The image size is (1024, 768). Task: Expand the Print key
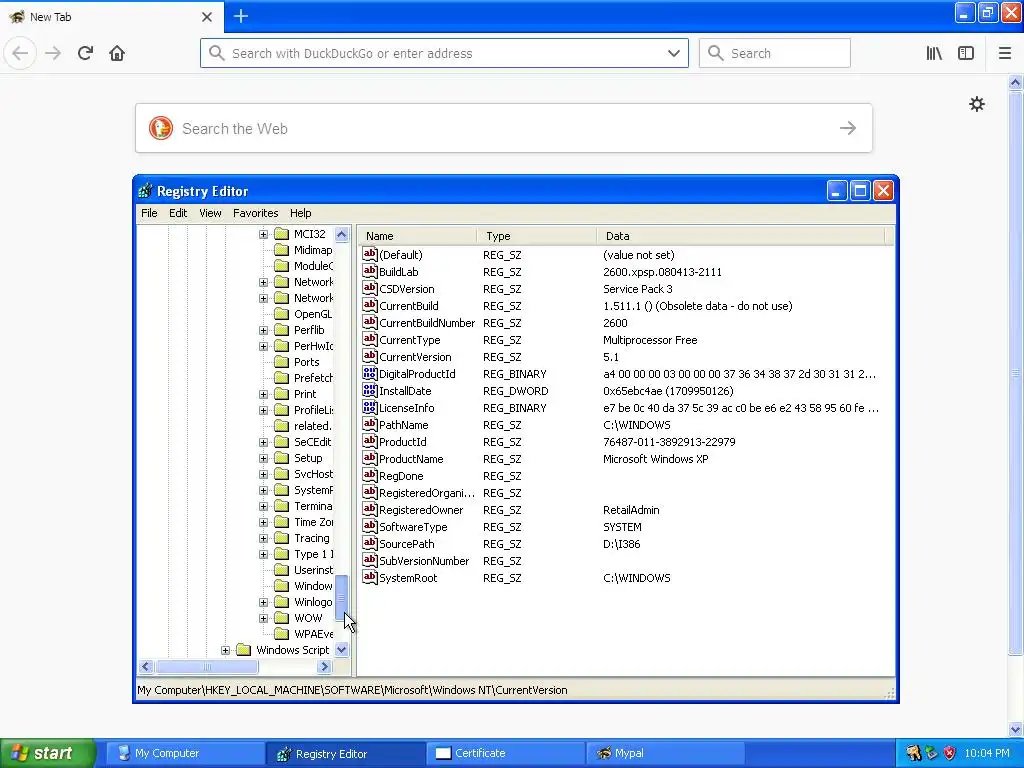click(x=263, y=394)
